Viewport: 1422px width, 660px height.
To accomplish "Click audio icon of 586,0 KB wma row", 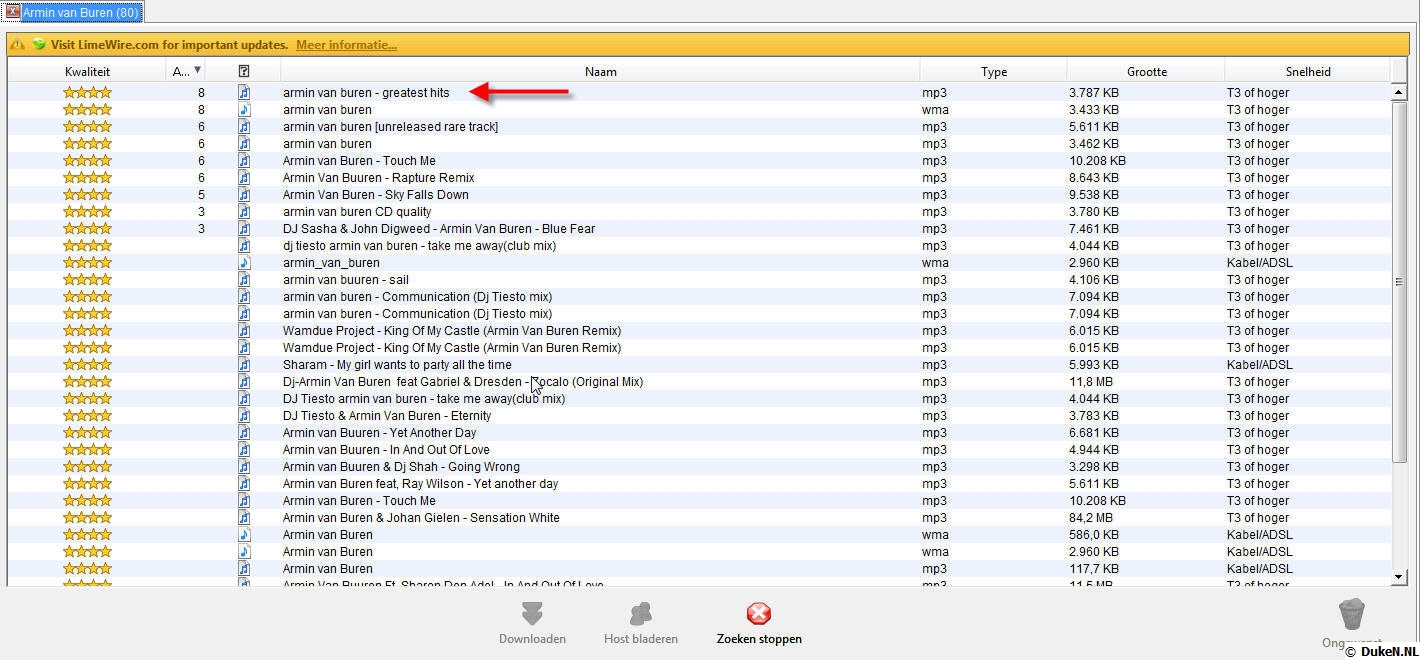I will click(x=244, y=534).
